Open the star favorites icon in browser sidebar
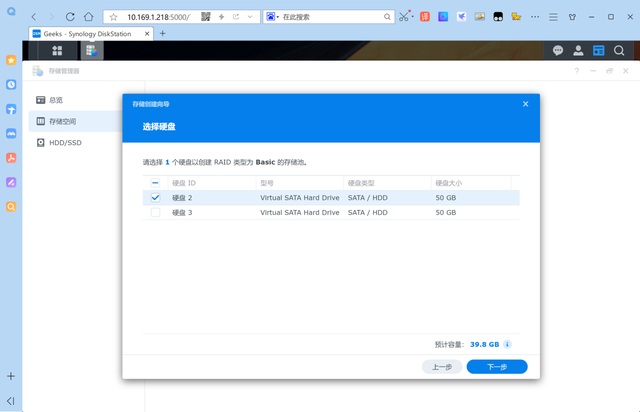Viewport: 640px width, 412px height. click(x=11, y=60)
